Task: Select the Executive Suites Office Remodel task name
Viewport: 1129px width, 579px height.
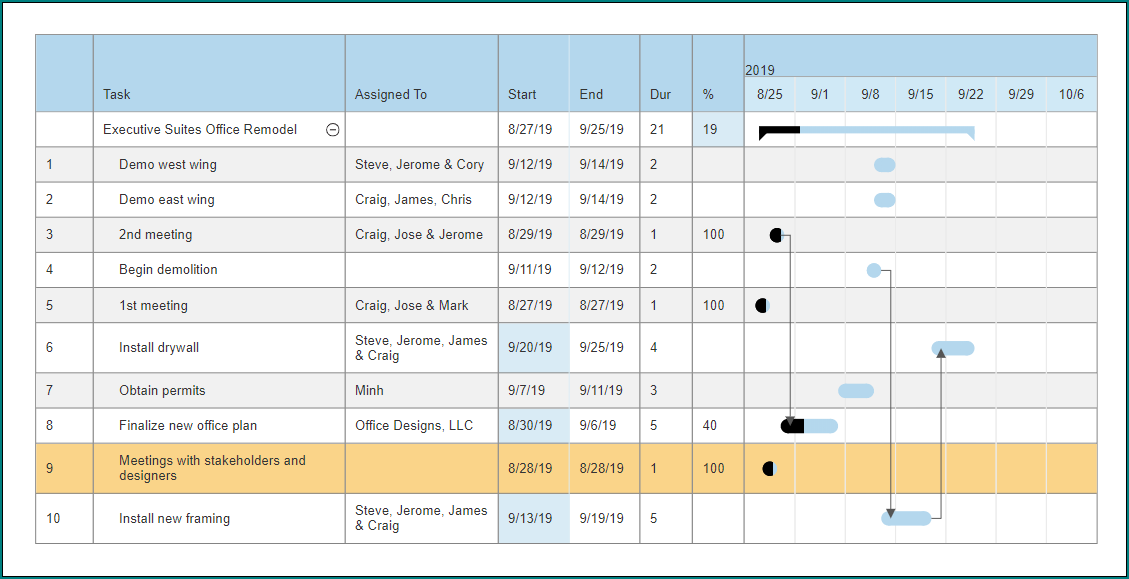Action: click(200, 130)
